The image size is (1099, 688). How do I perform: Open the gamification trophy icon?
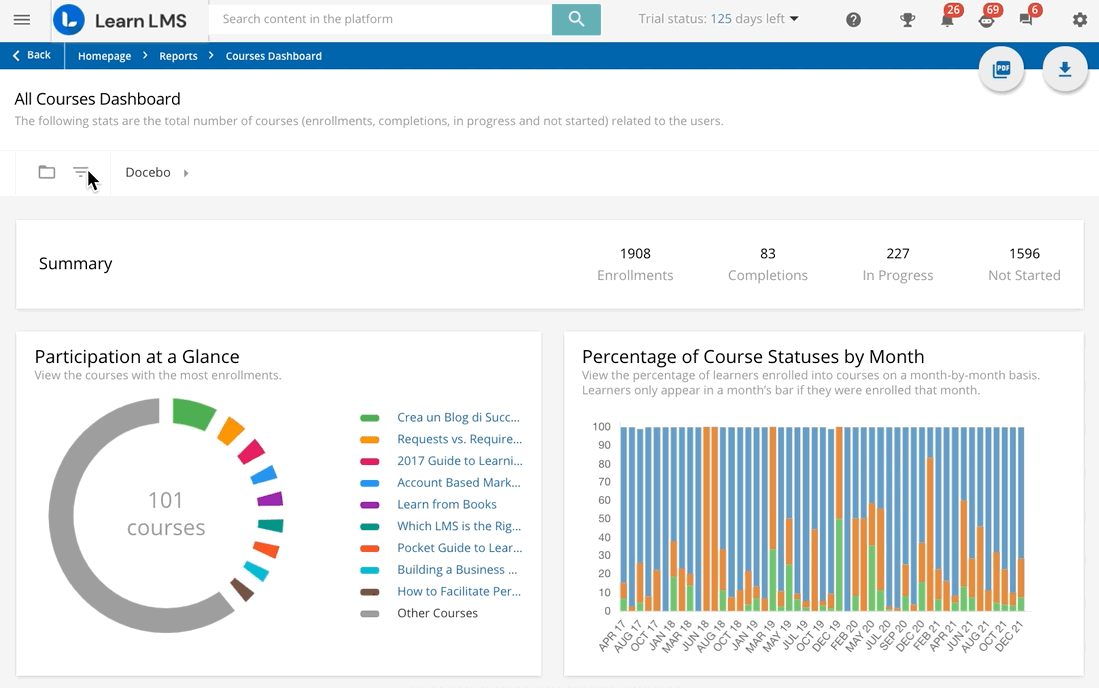pos(907,20)
